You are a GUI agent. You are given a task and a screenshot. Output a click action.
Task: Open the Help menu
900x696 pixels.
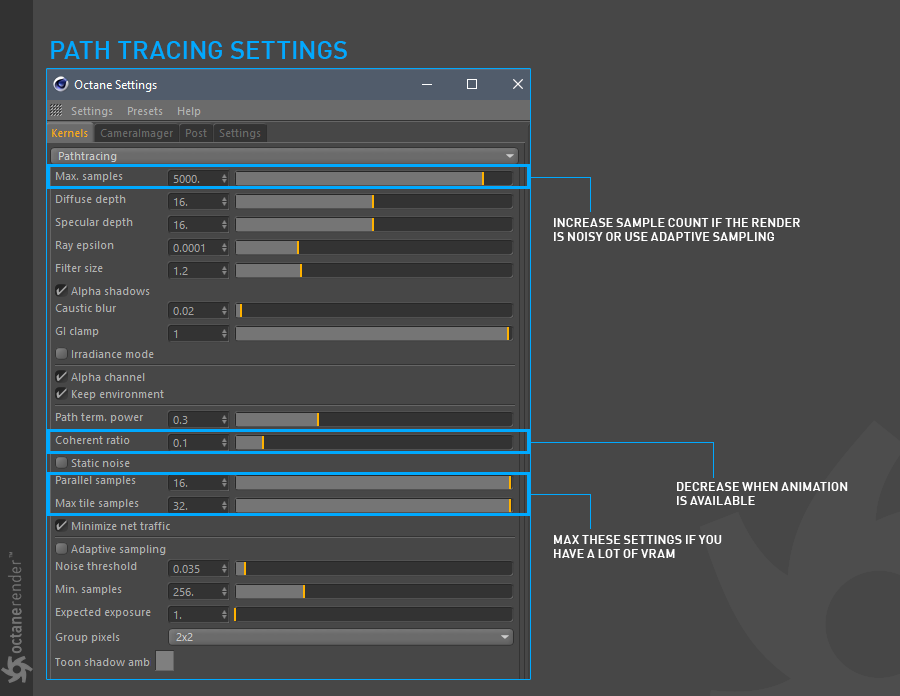point(189,111)
